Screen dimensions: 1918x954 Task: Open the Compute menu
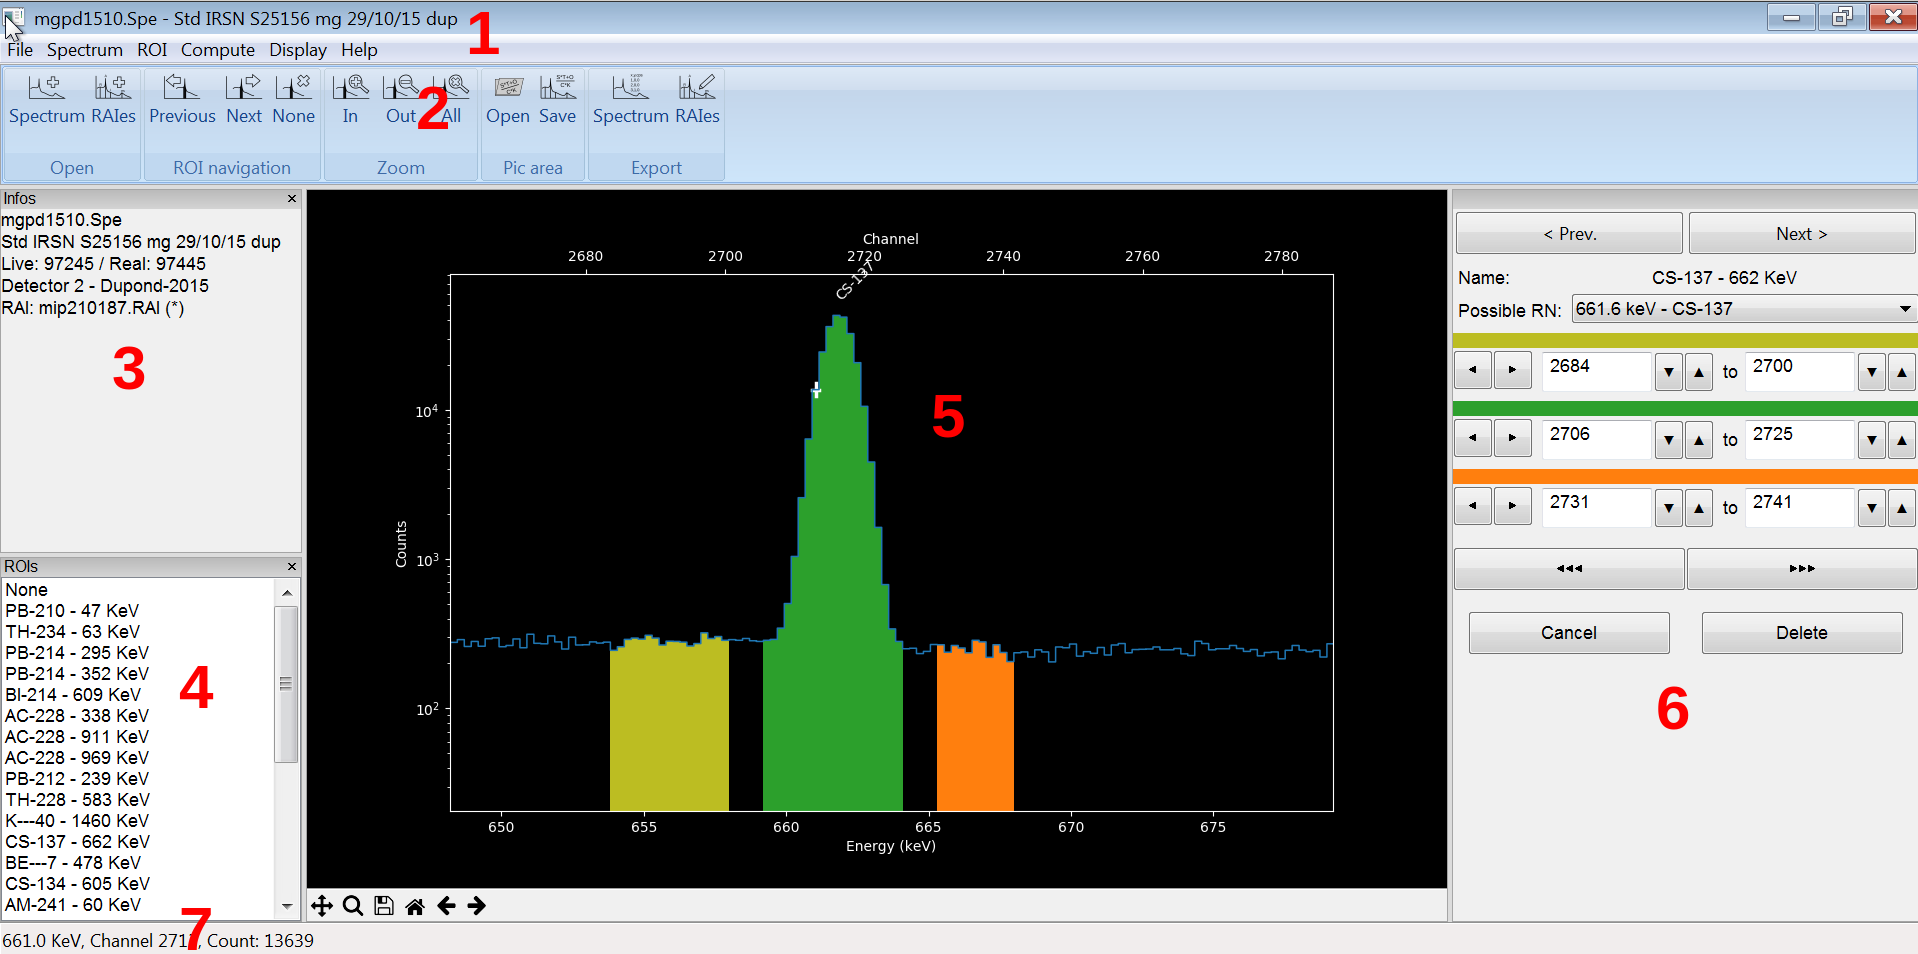point(218,50)
